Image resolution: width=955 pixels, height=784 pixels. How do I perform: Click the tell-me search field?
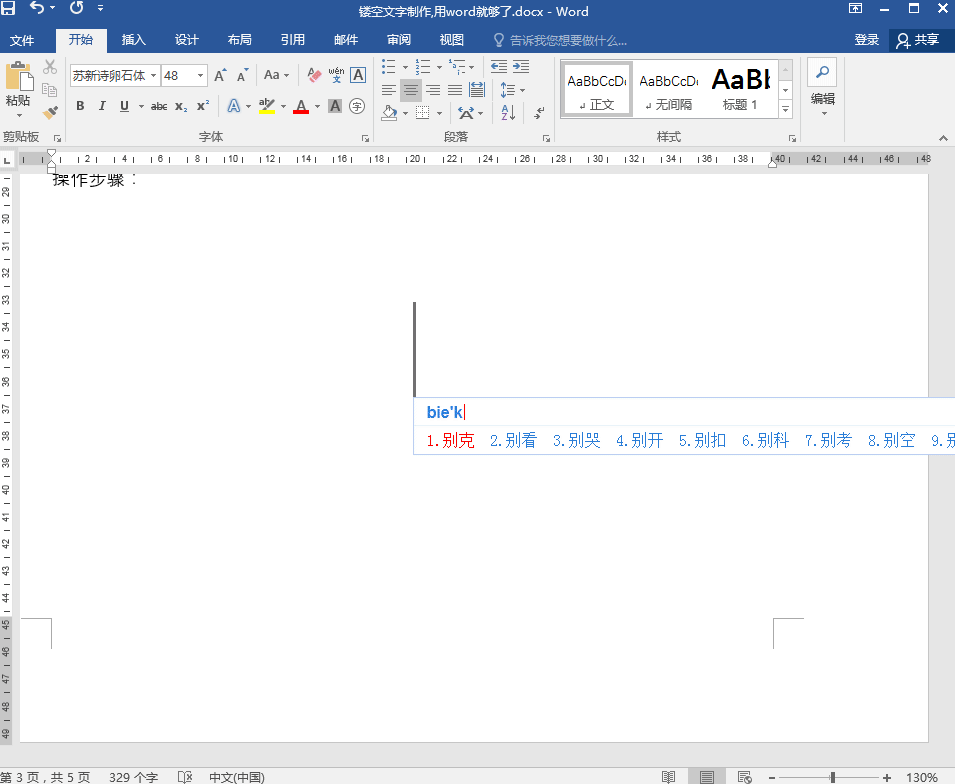pyautogui.click(x=560, y=40)
